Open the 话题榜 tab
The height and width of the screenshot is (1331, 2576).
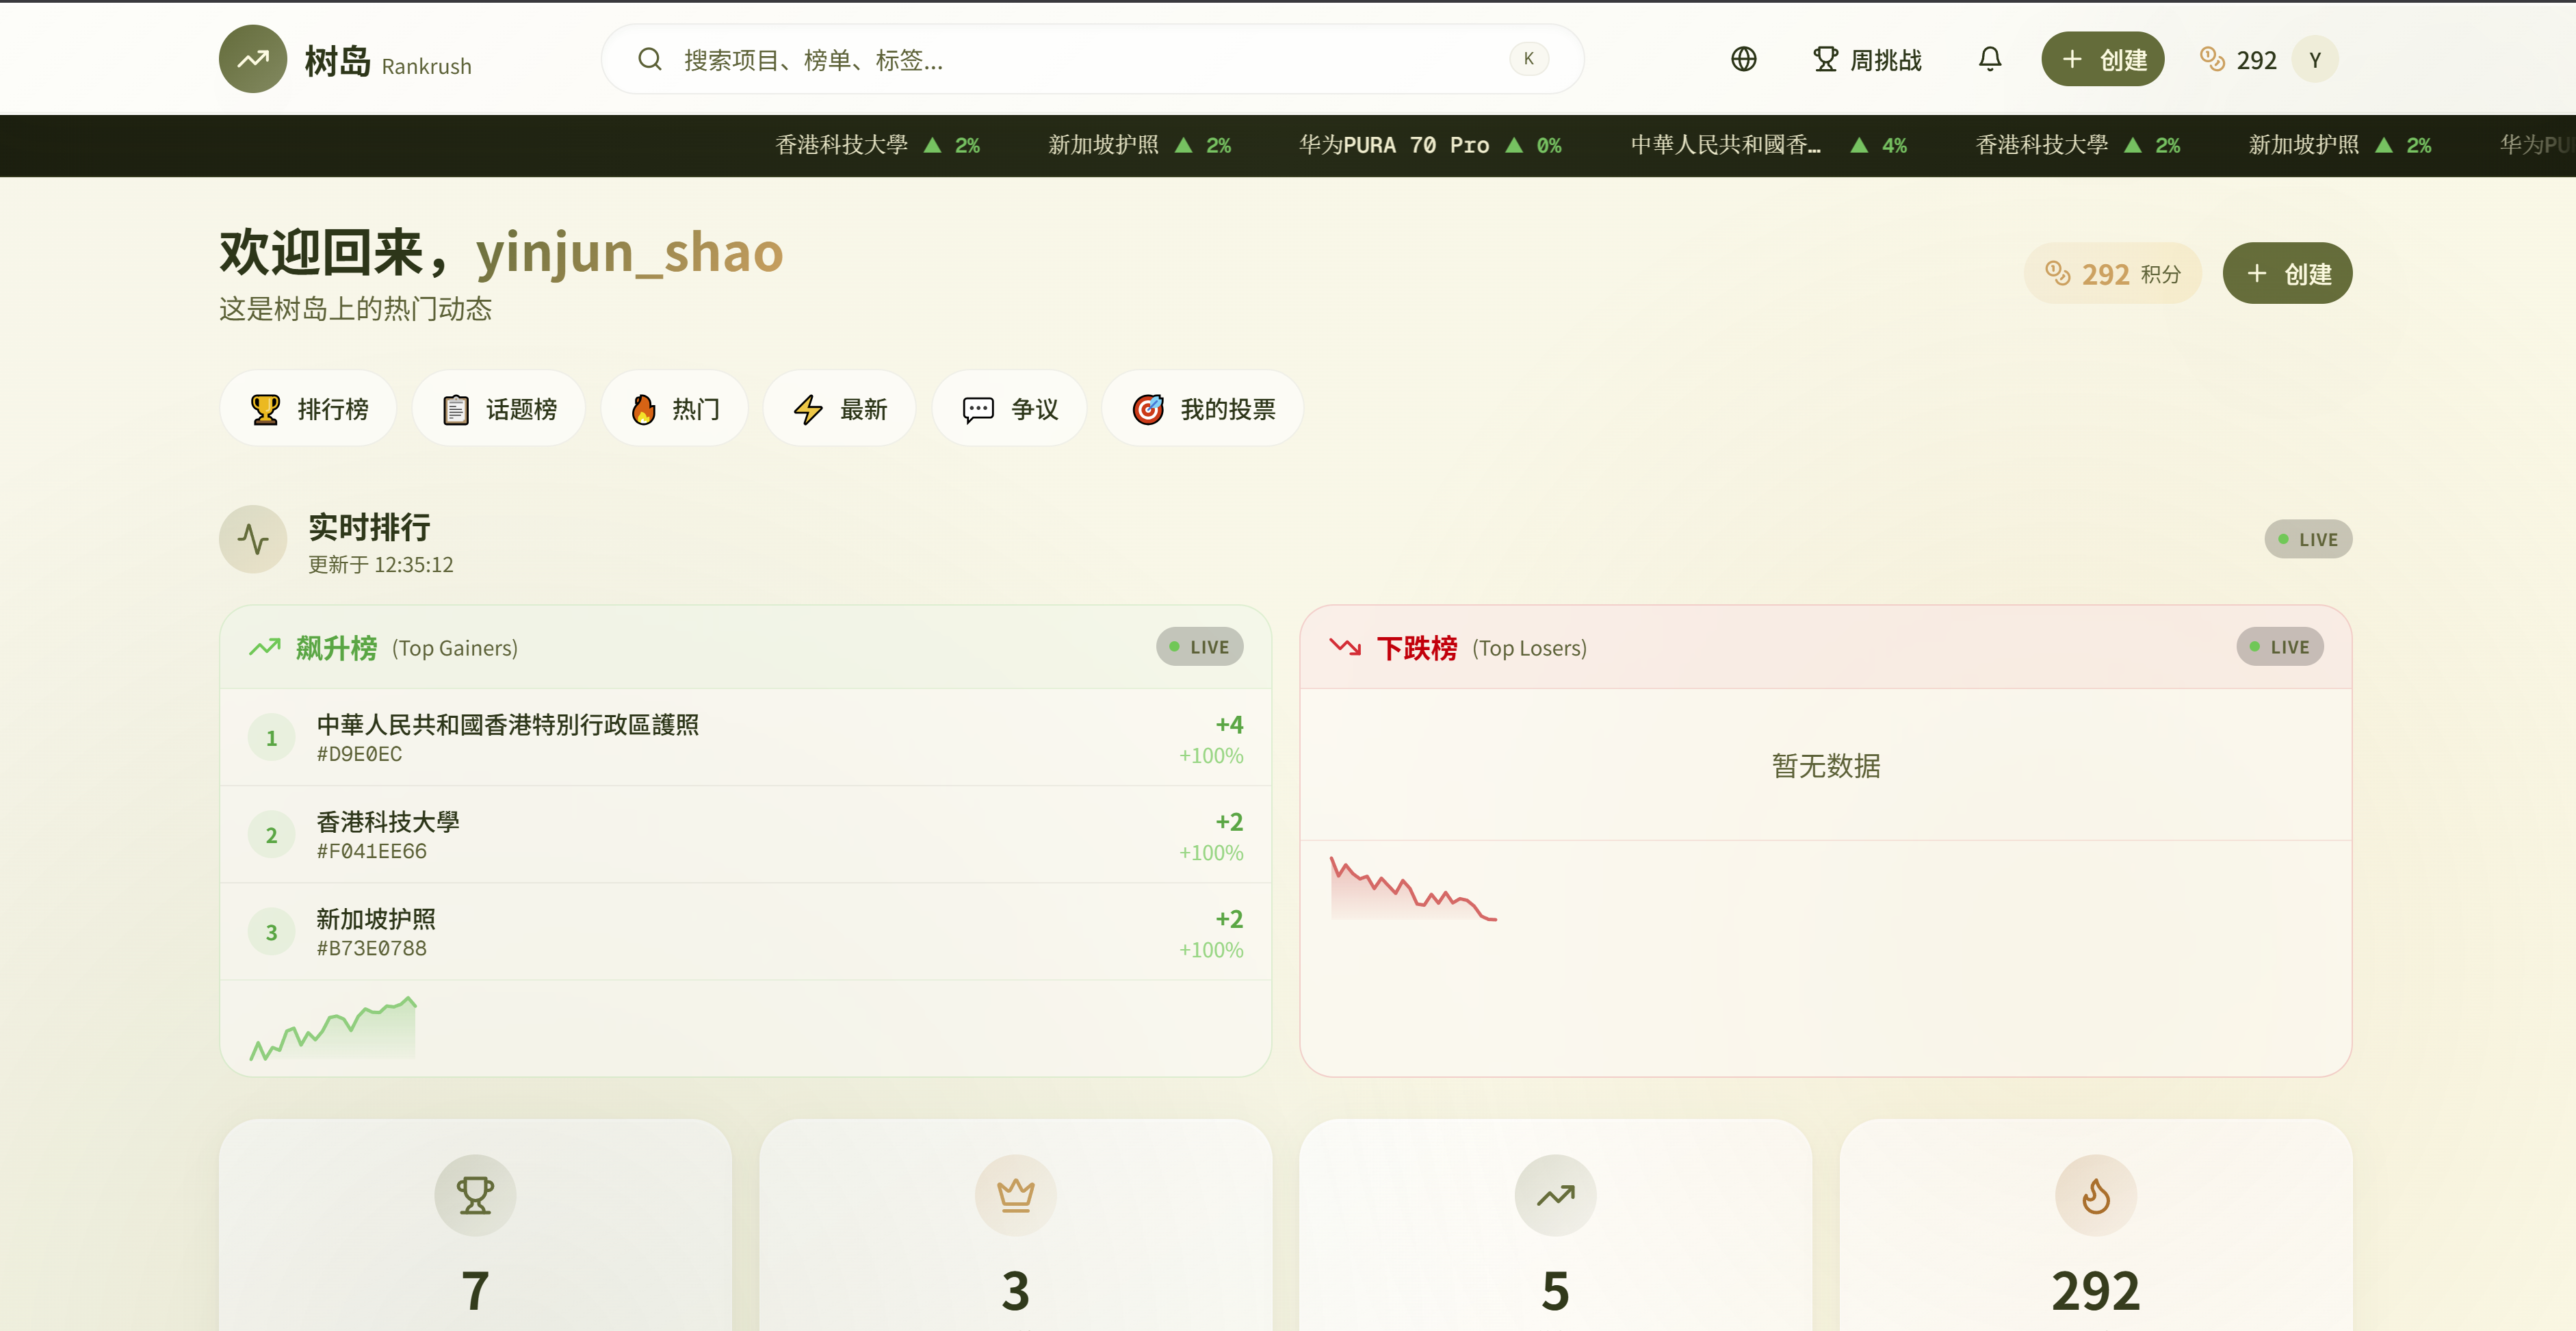(x=499, y=409)
